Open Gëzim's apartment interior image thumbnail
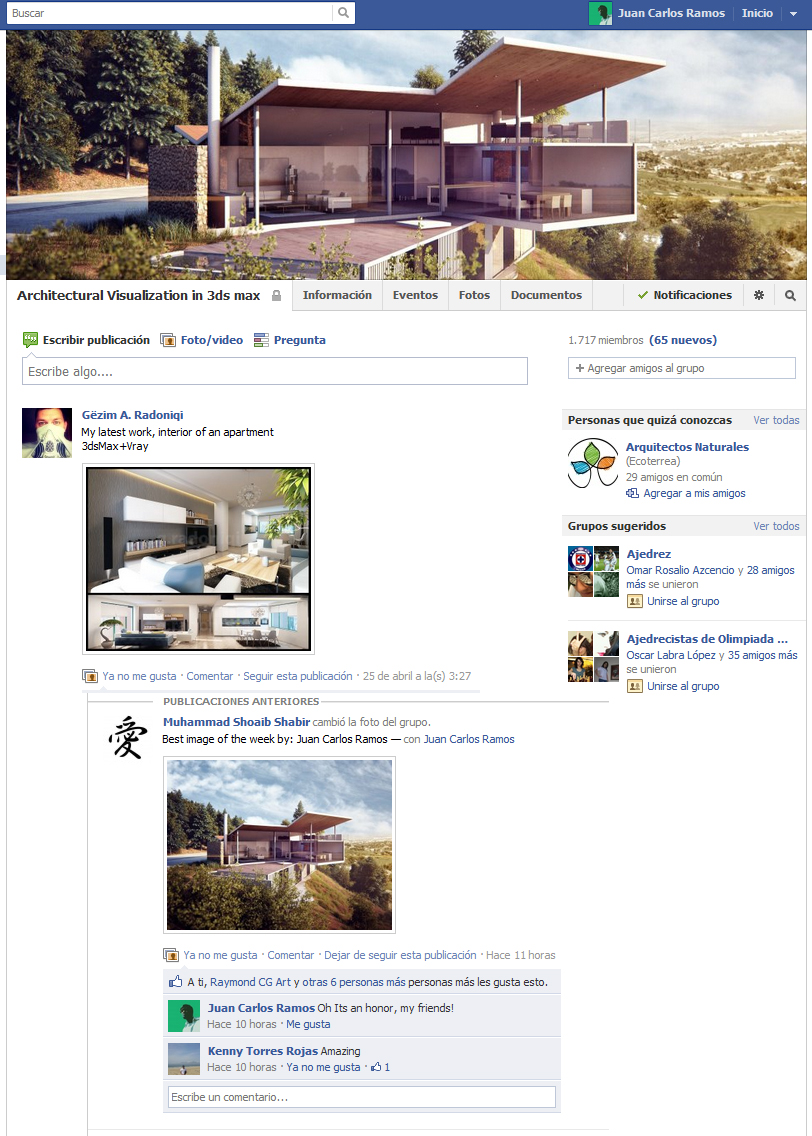 pyautogui.click(x=198, y=559)
